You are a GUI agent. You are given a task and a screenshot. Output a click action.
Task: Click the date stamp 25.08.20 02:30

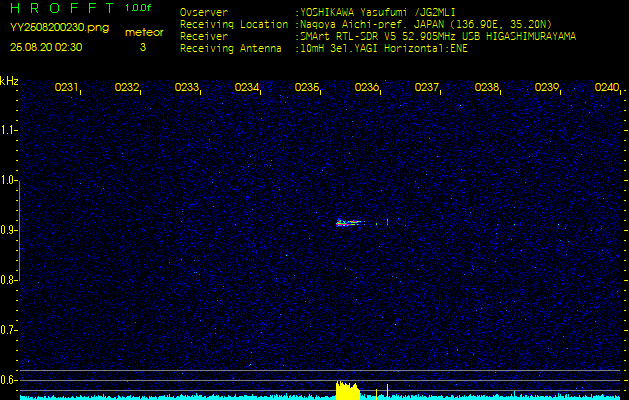tap(46, 47)
